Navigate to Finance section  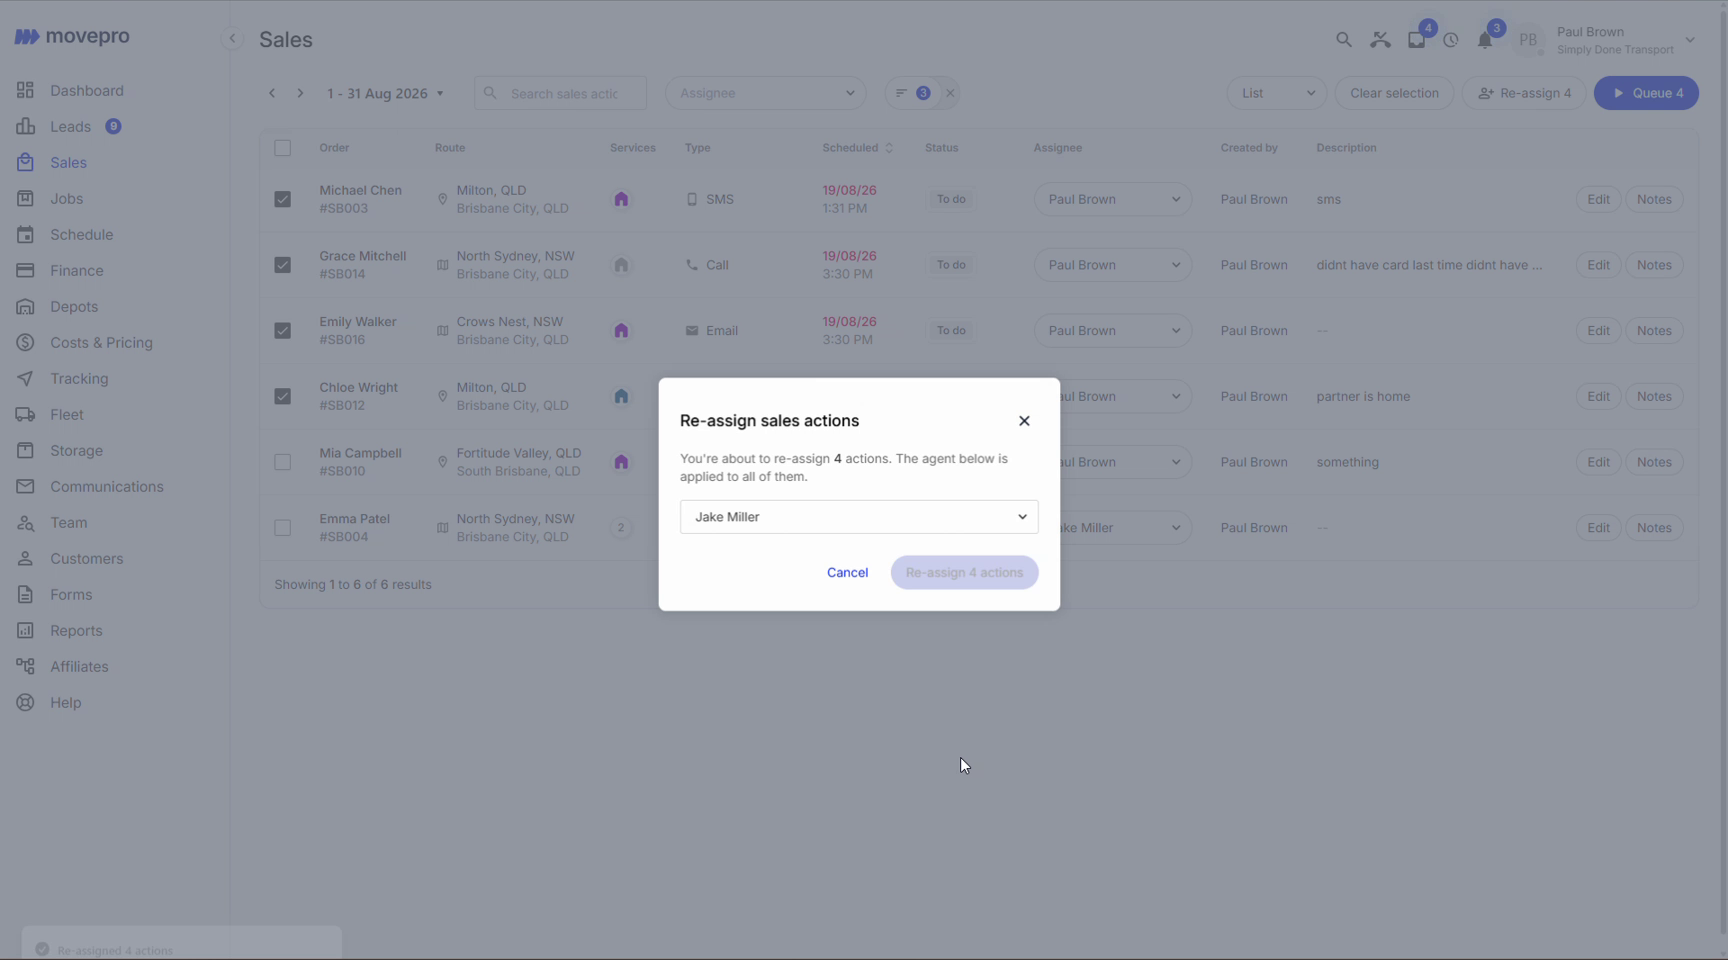click(76, 271)
